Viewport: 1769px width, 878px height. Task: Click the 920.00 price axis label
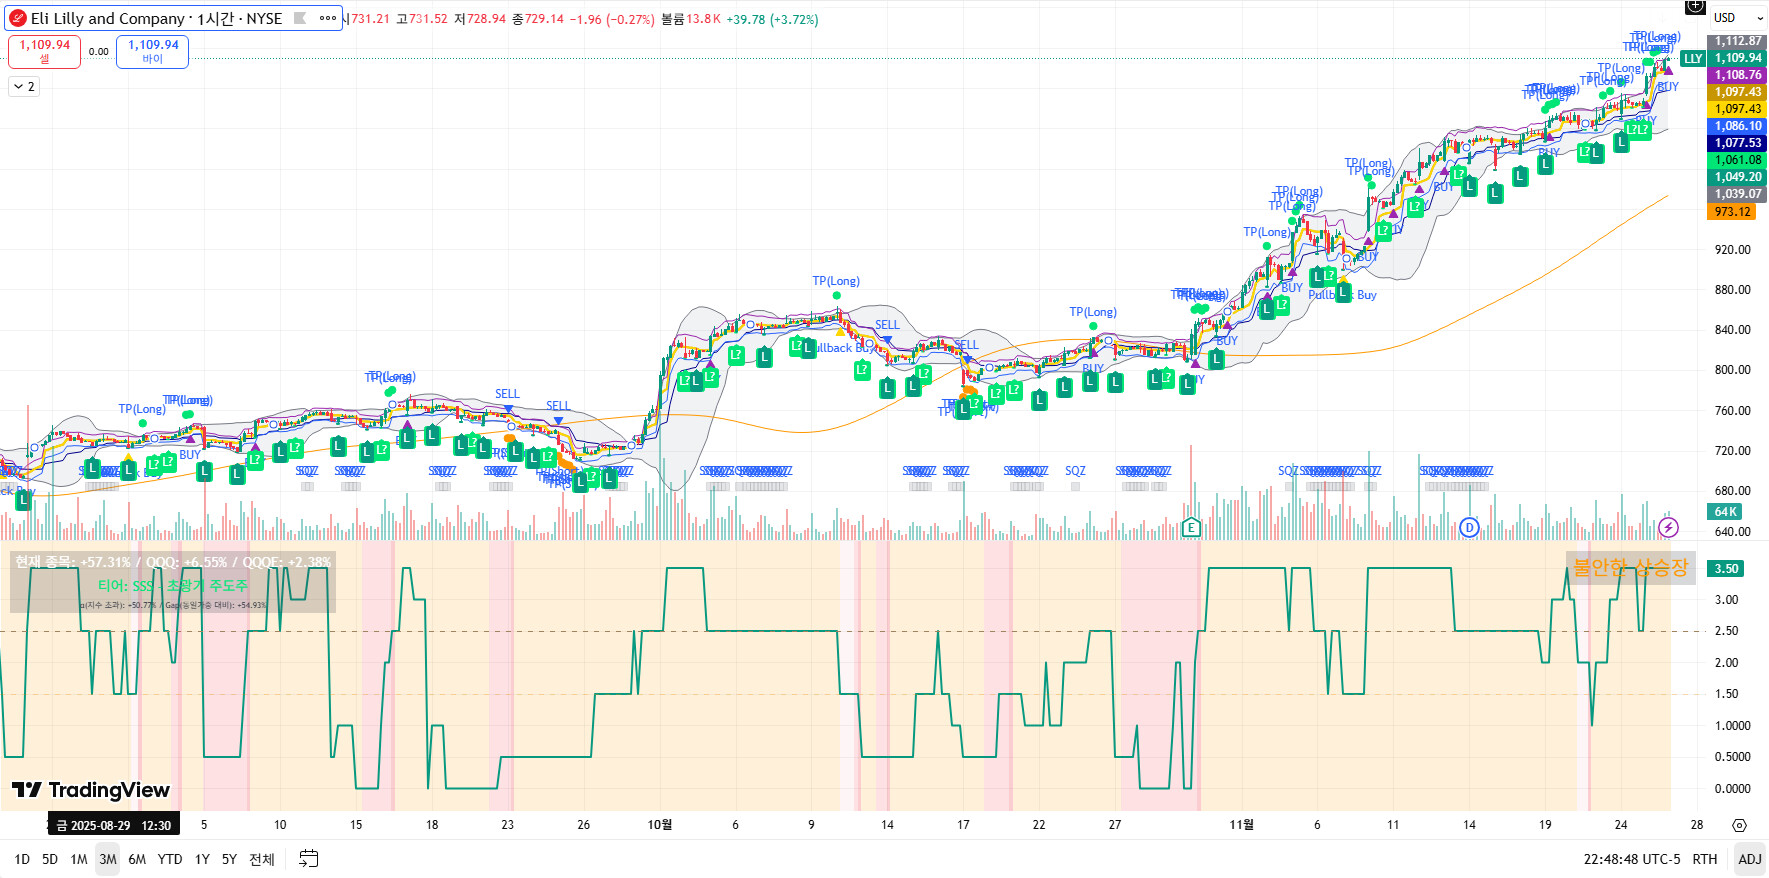pos(1733,250)
